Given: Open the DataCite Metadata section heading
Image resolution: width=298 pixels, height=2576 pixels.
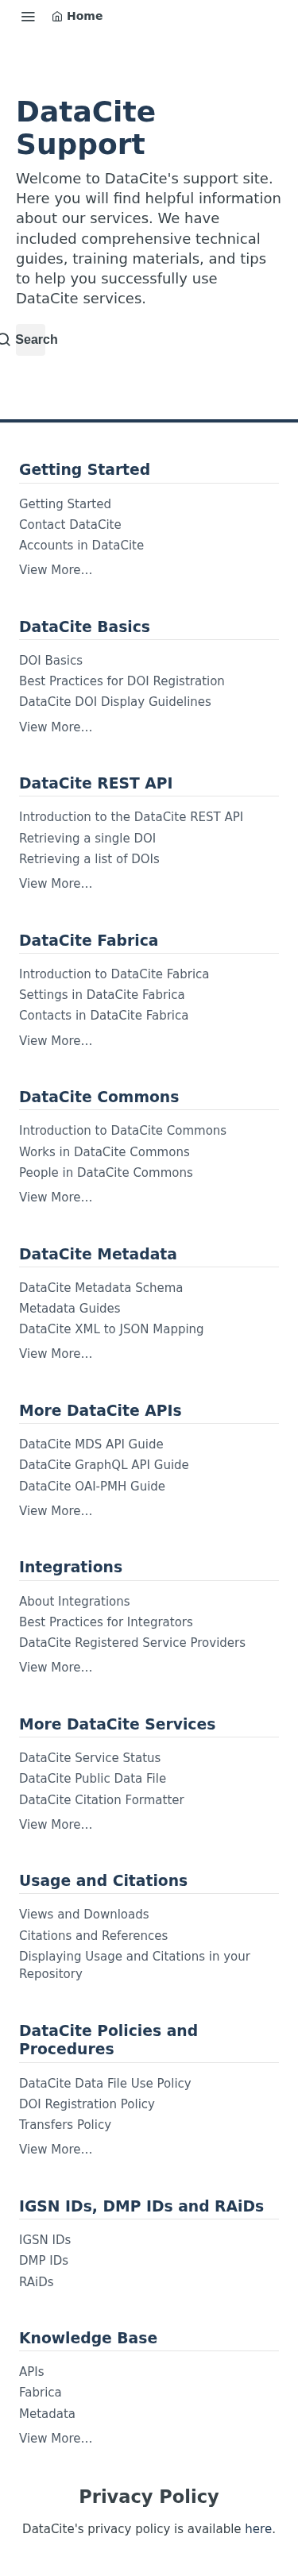Looking at the screenshot, I should click(x=98, y=1254).
